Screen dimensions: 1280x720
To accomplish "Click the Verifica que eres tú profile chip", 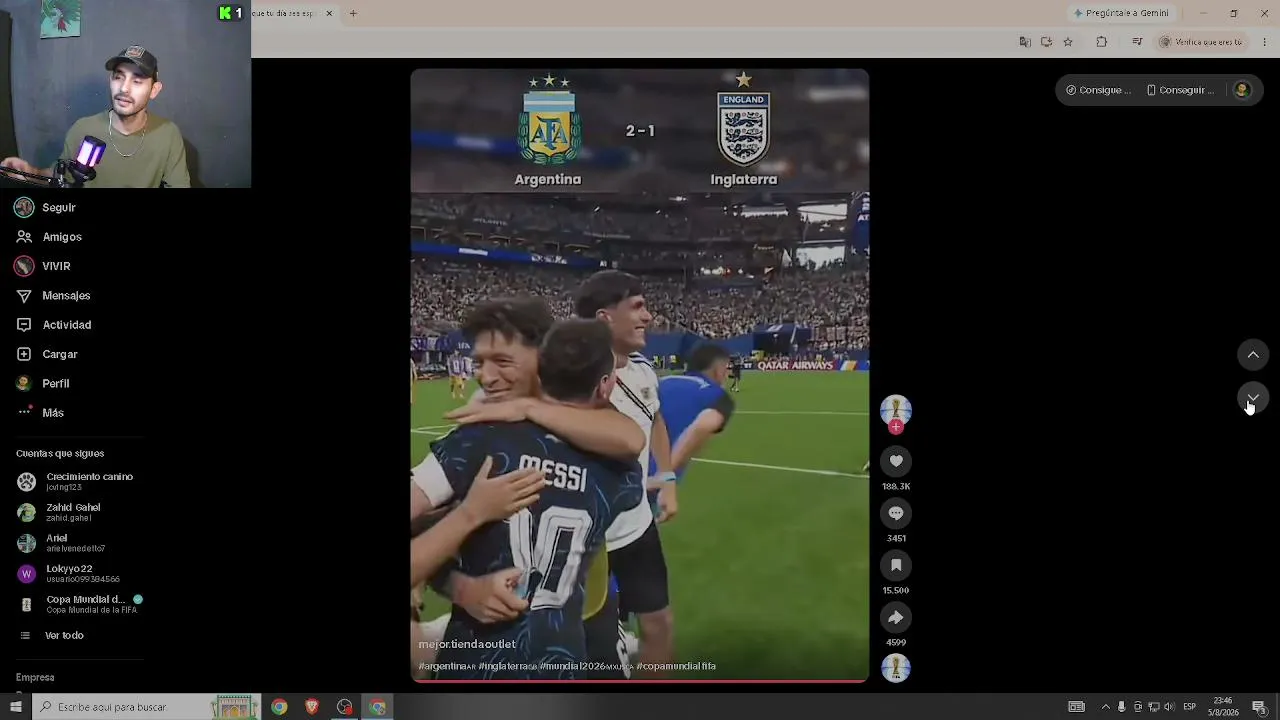I will 1201,42.
